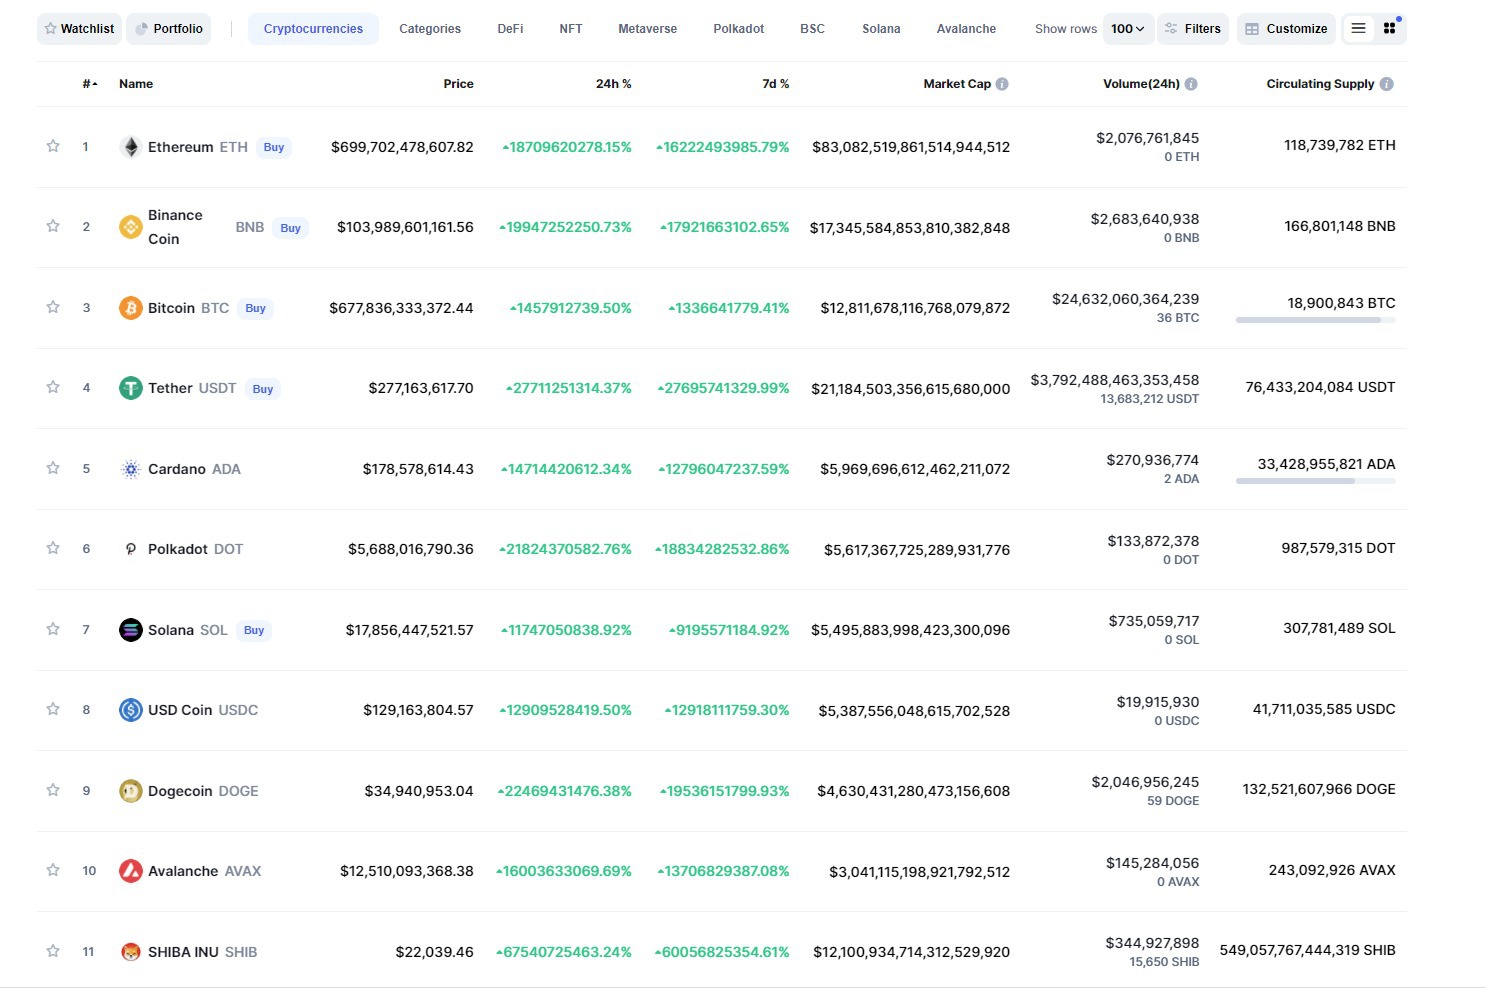Open the Filters button
Viewport: 1486px width, 989px height.
tap(1193, 29)
